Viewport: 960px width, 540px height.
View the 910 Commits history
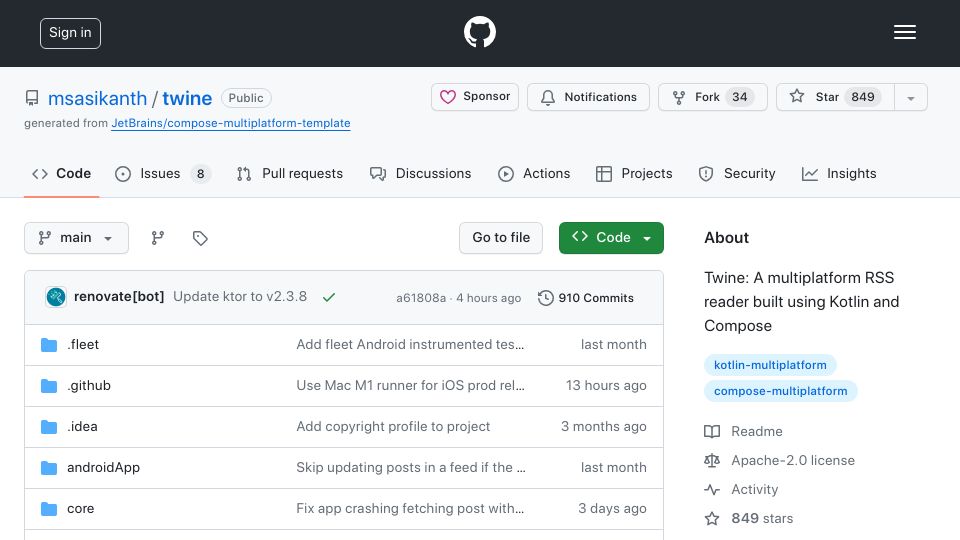click(586, 298)
